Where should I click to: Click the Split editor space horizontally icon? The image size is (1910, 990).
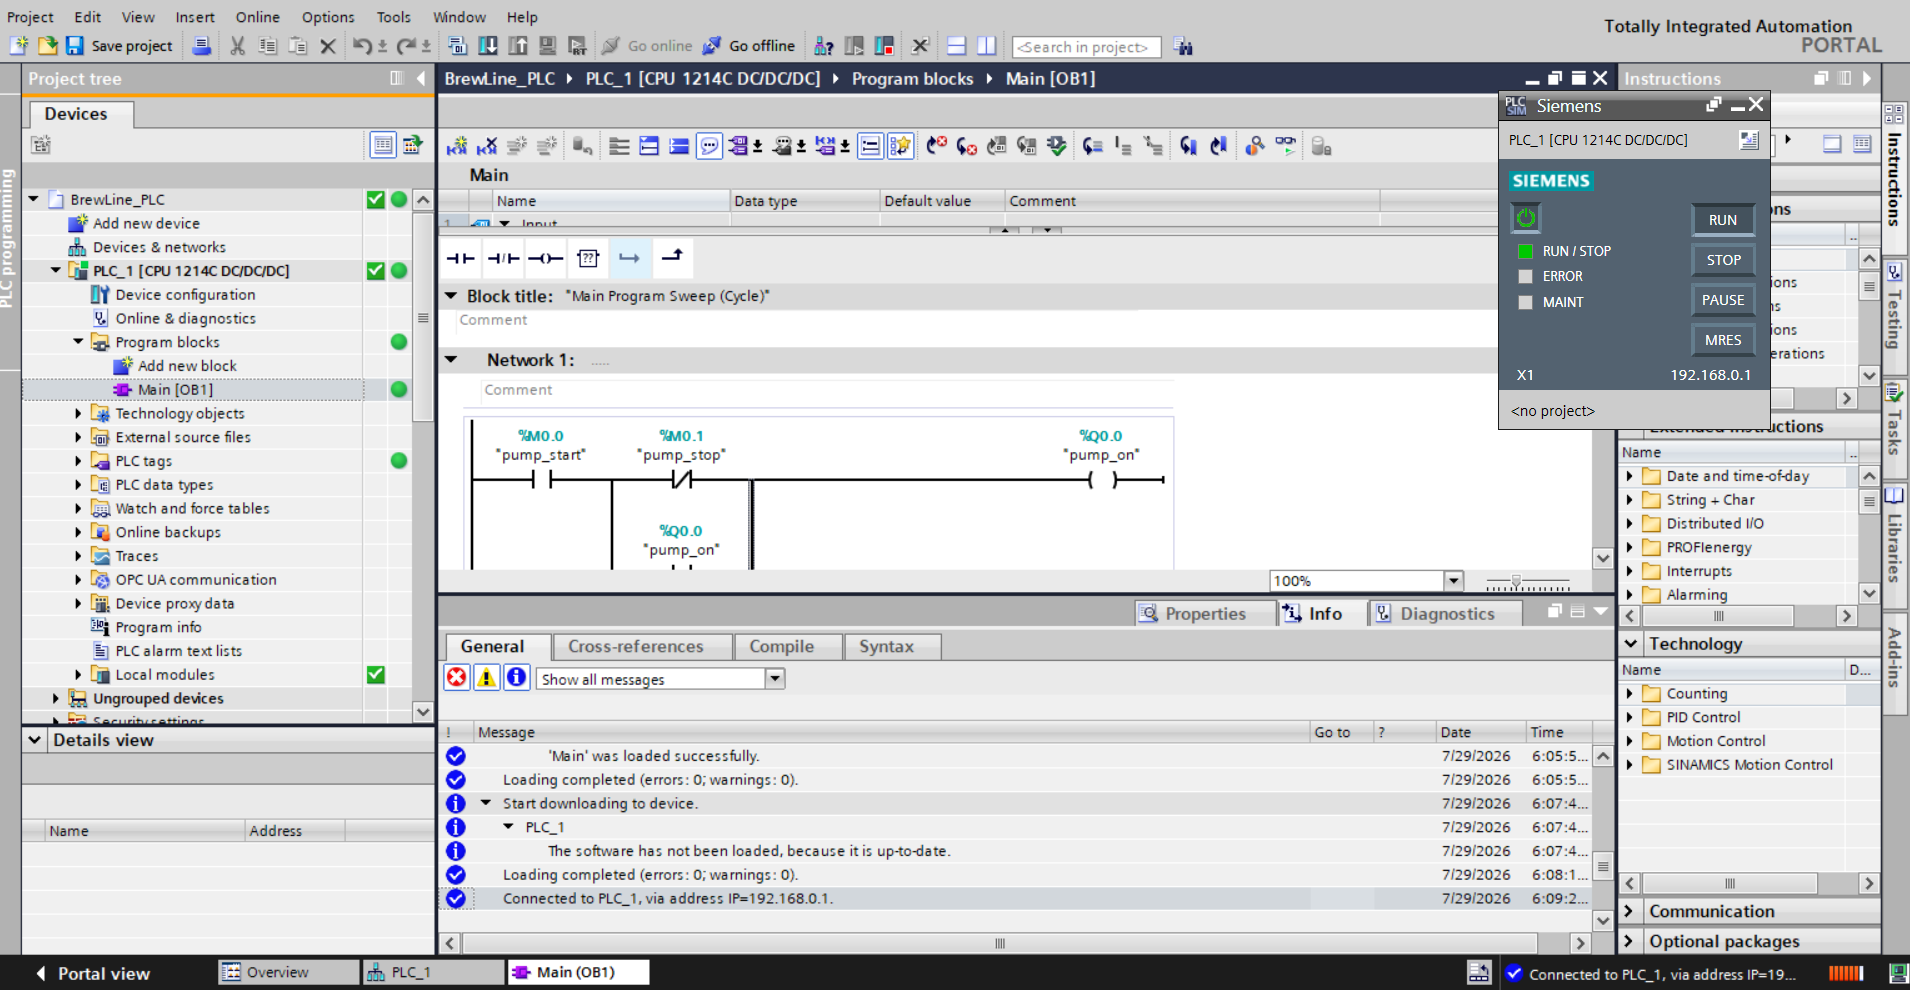coord(956,46)
